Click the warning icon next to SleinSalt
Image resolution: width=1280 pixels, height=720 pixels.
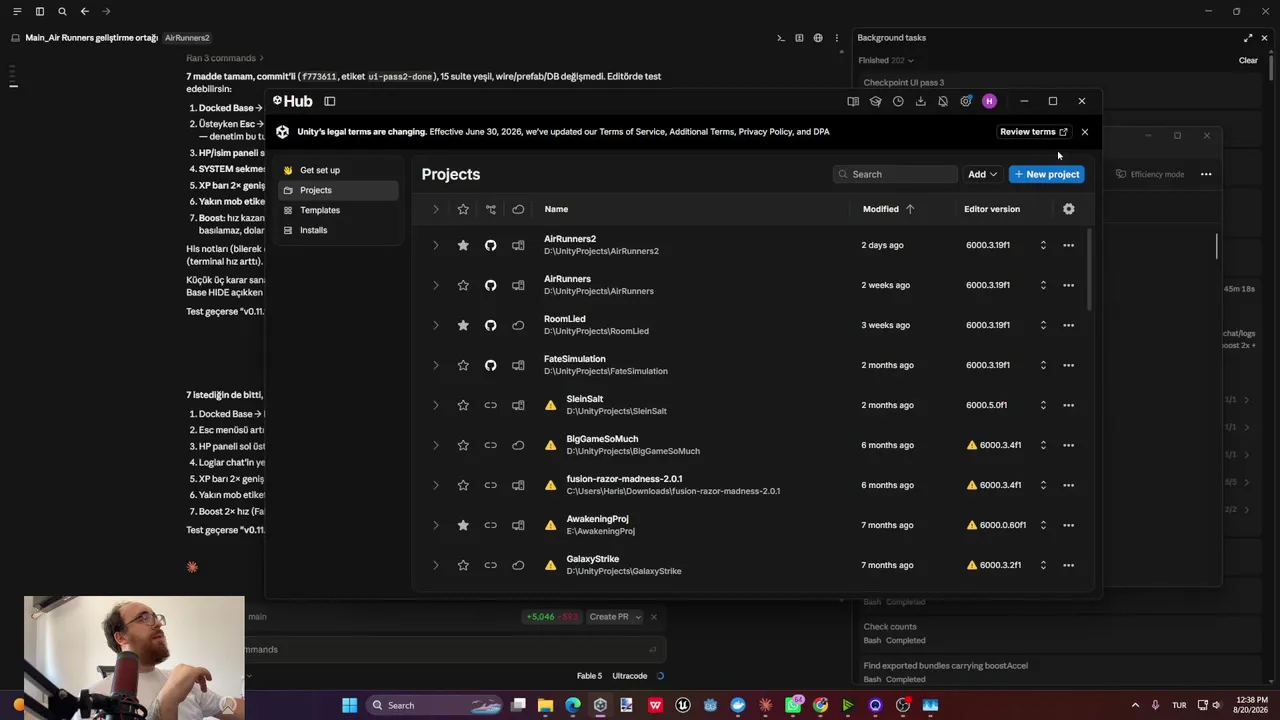click(x=551, y=405)
